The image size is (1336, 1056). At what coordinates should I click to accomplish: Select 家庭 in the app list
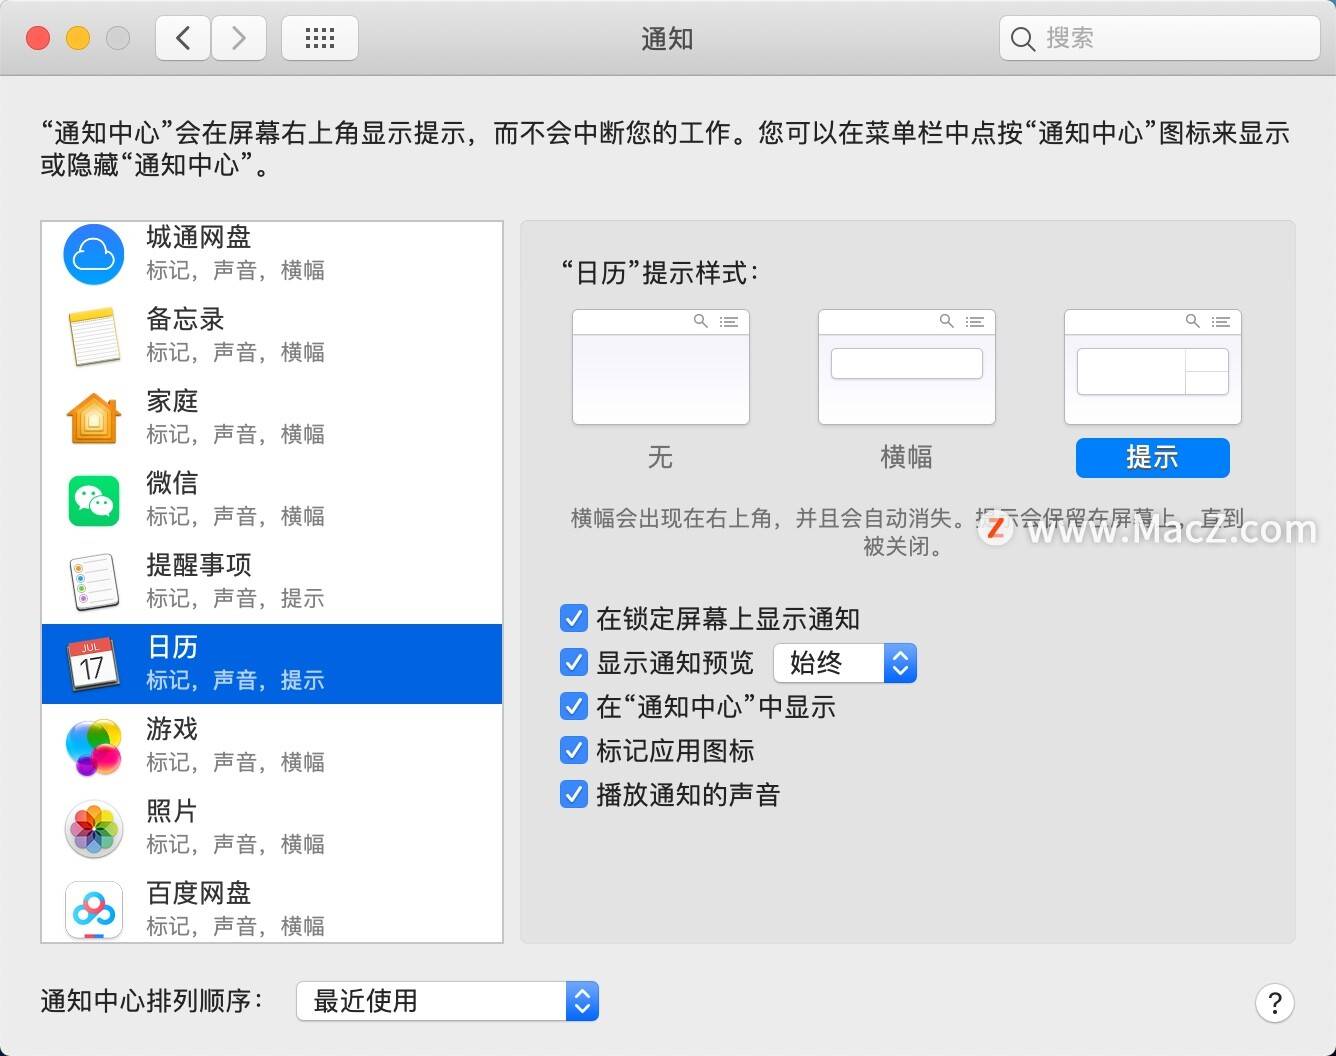click(272, 418)
